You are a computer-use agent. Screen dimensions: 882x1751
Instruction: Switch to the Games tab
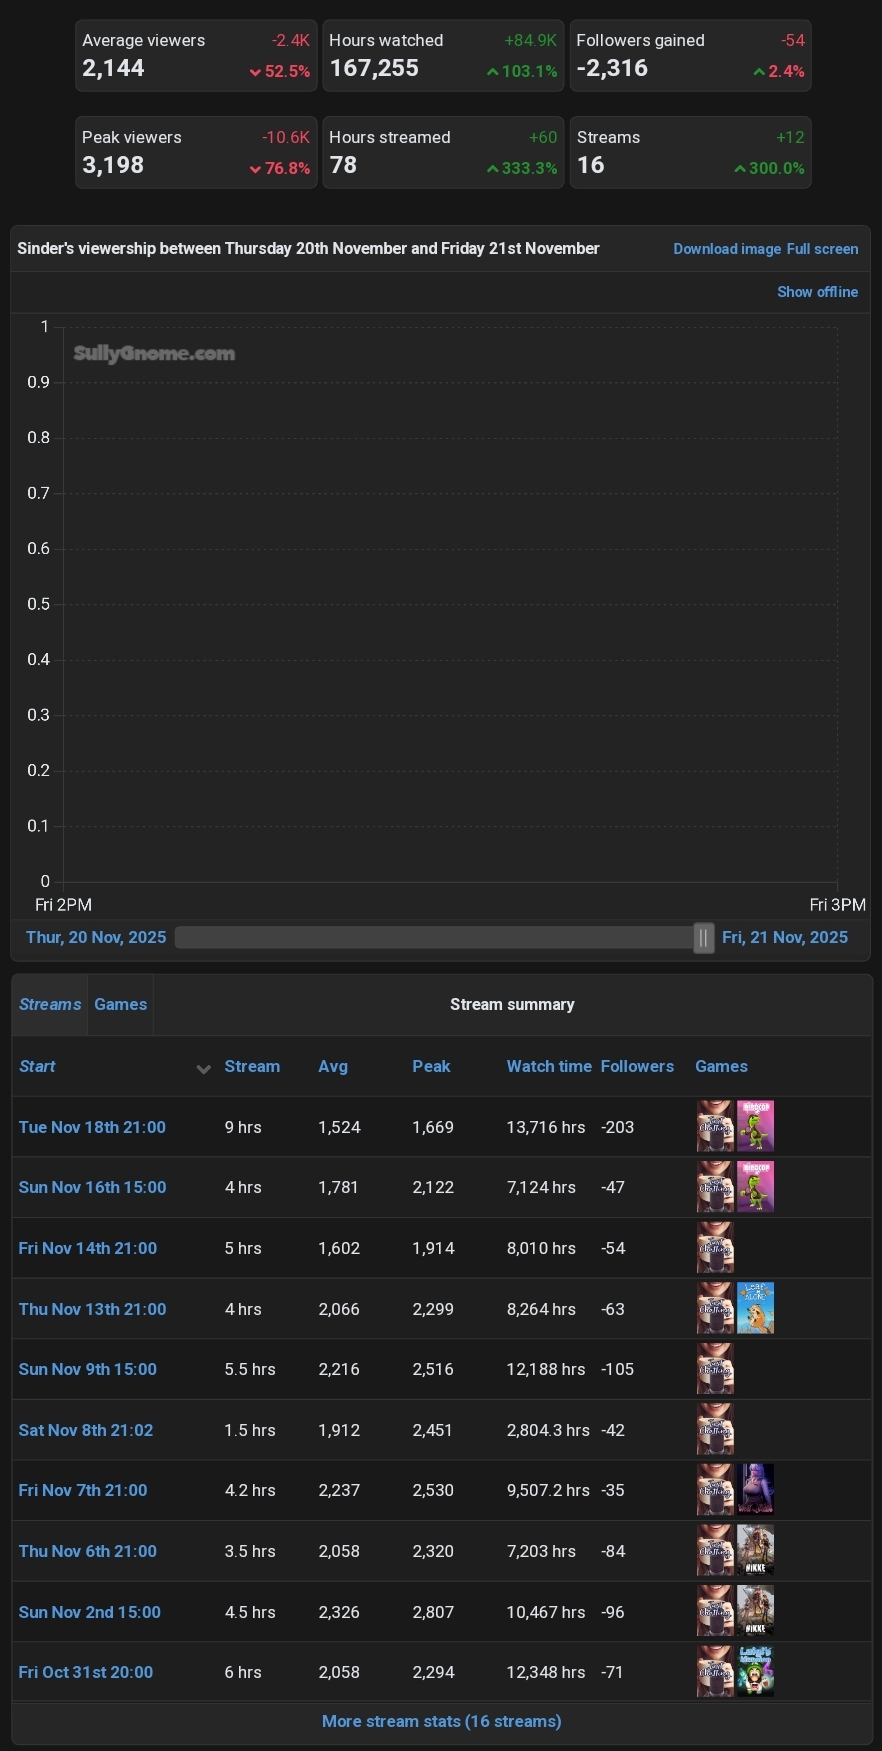[120, 1004]
